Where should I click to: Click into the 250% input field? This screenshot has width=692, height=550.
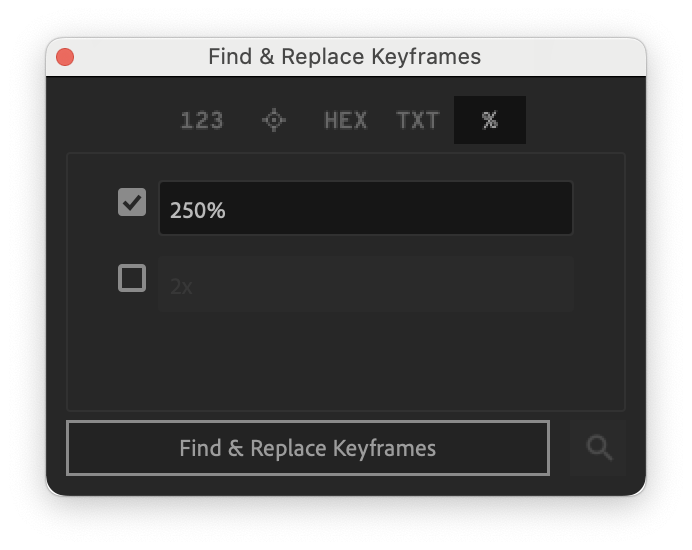click(x=366, y=208)
